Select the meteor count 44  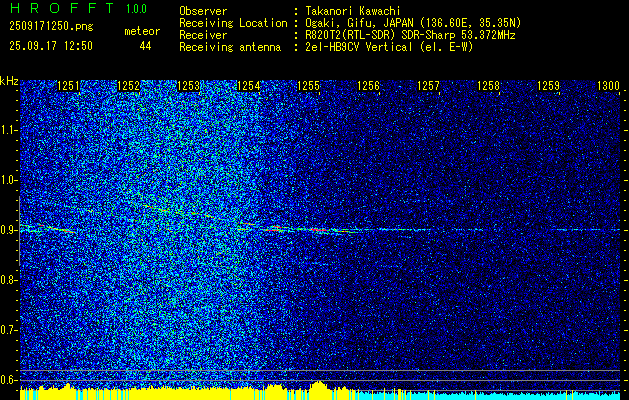click(x=145, y=46)
